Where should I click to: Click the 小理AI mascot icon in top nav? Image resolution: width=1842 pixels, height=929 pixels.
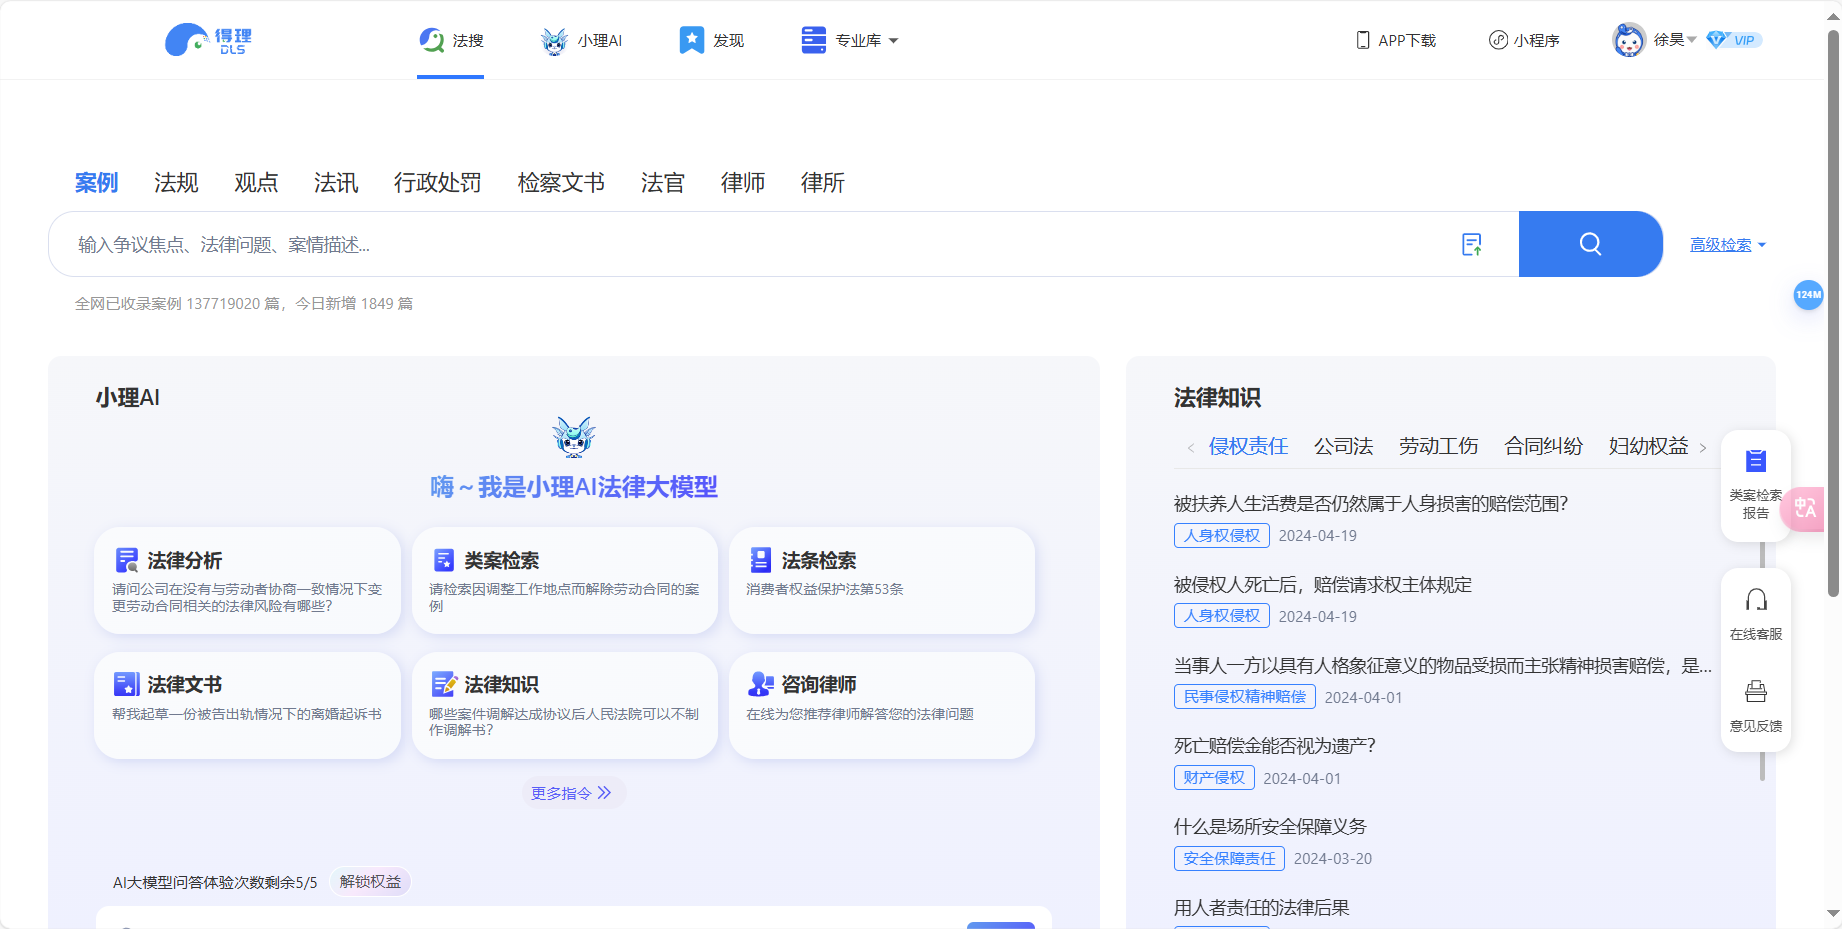click(x=553, y=40)
